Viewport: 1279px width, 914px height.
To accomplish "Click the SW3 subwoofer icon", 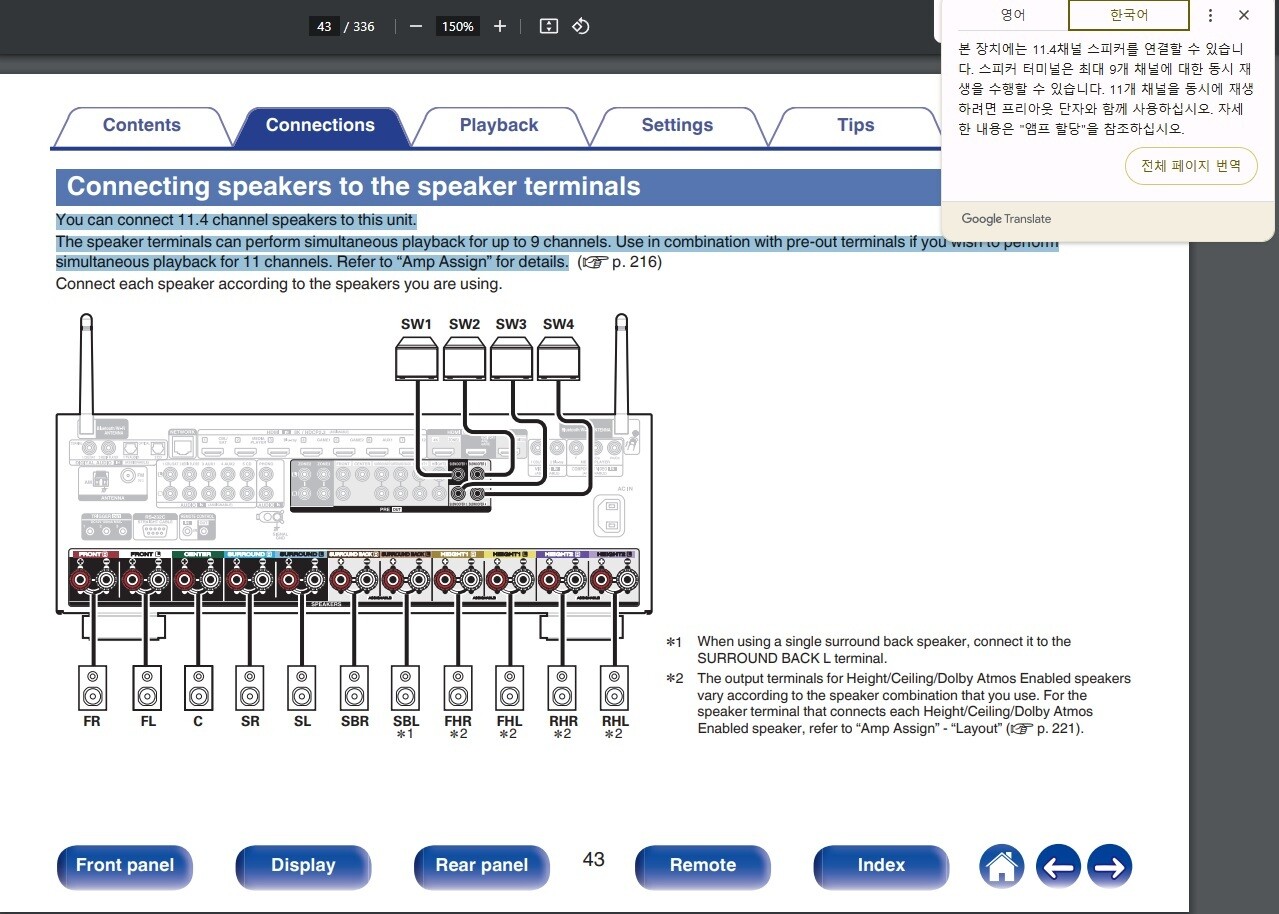I will [x=511, y=358].
